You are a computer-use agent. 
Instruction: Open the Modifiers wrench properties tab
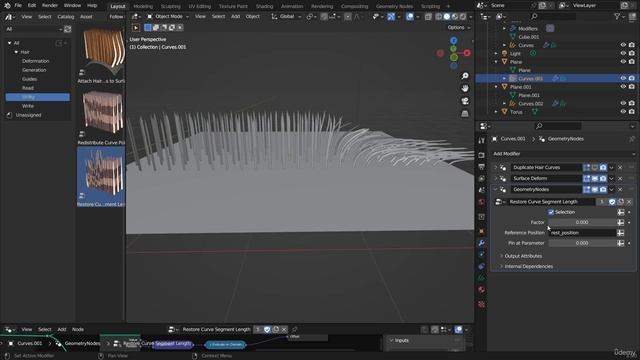[x=482, y=243]
